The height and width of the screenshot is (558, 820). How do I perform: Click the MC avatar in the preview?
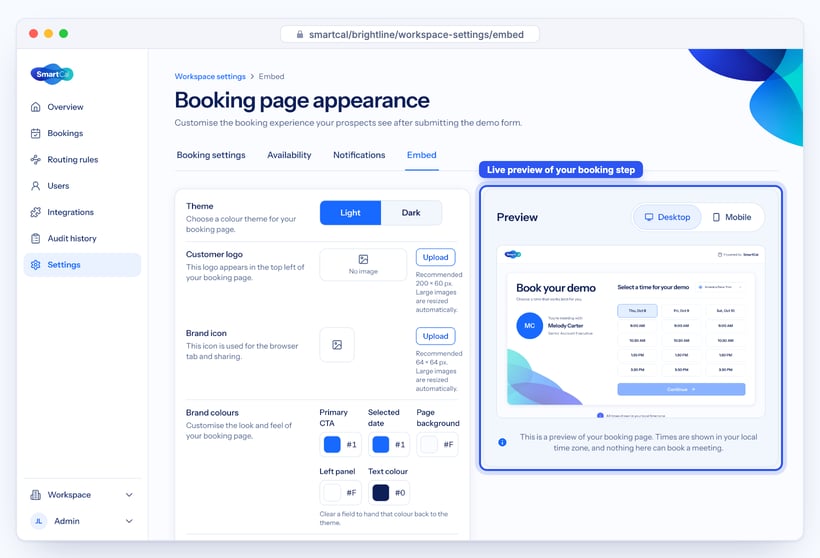(x=530, y=325)
